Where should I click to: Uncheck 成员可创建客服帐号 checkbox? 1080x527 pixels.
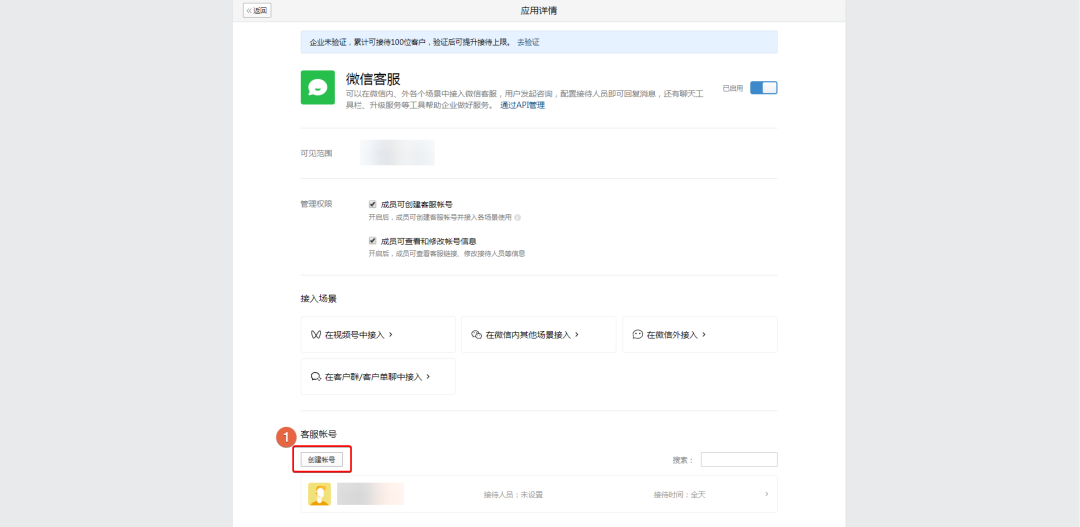click(373, 205)
